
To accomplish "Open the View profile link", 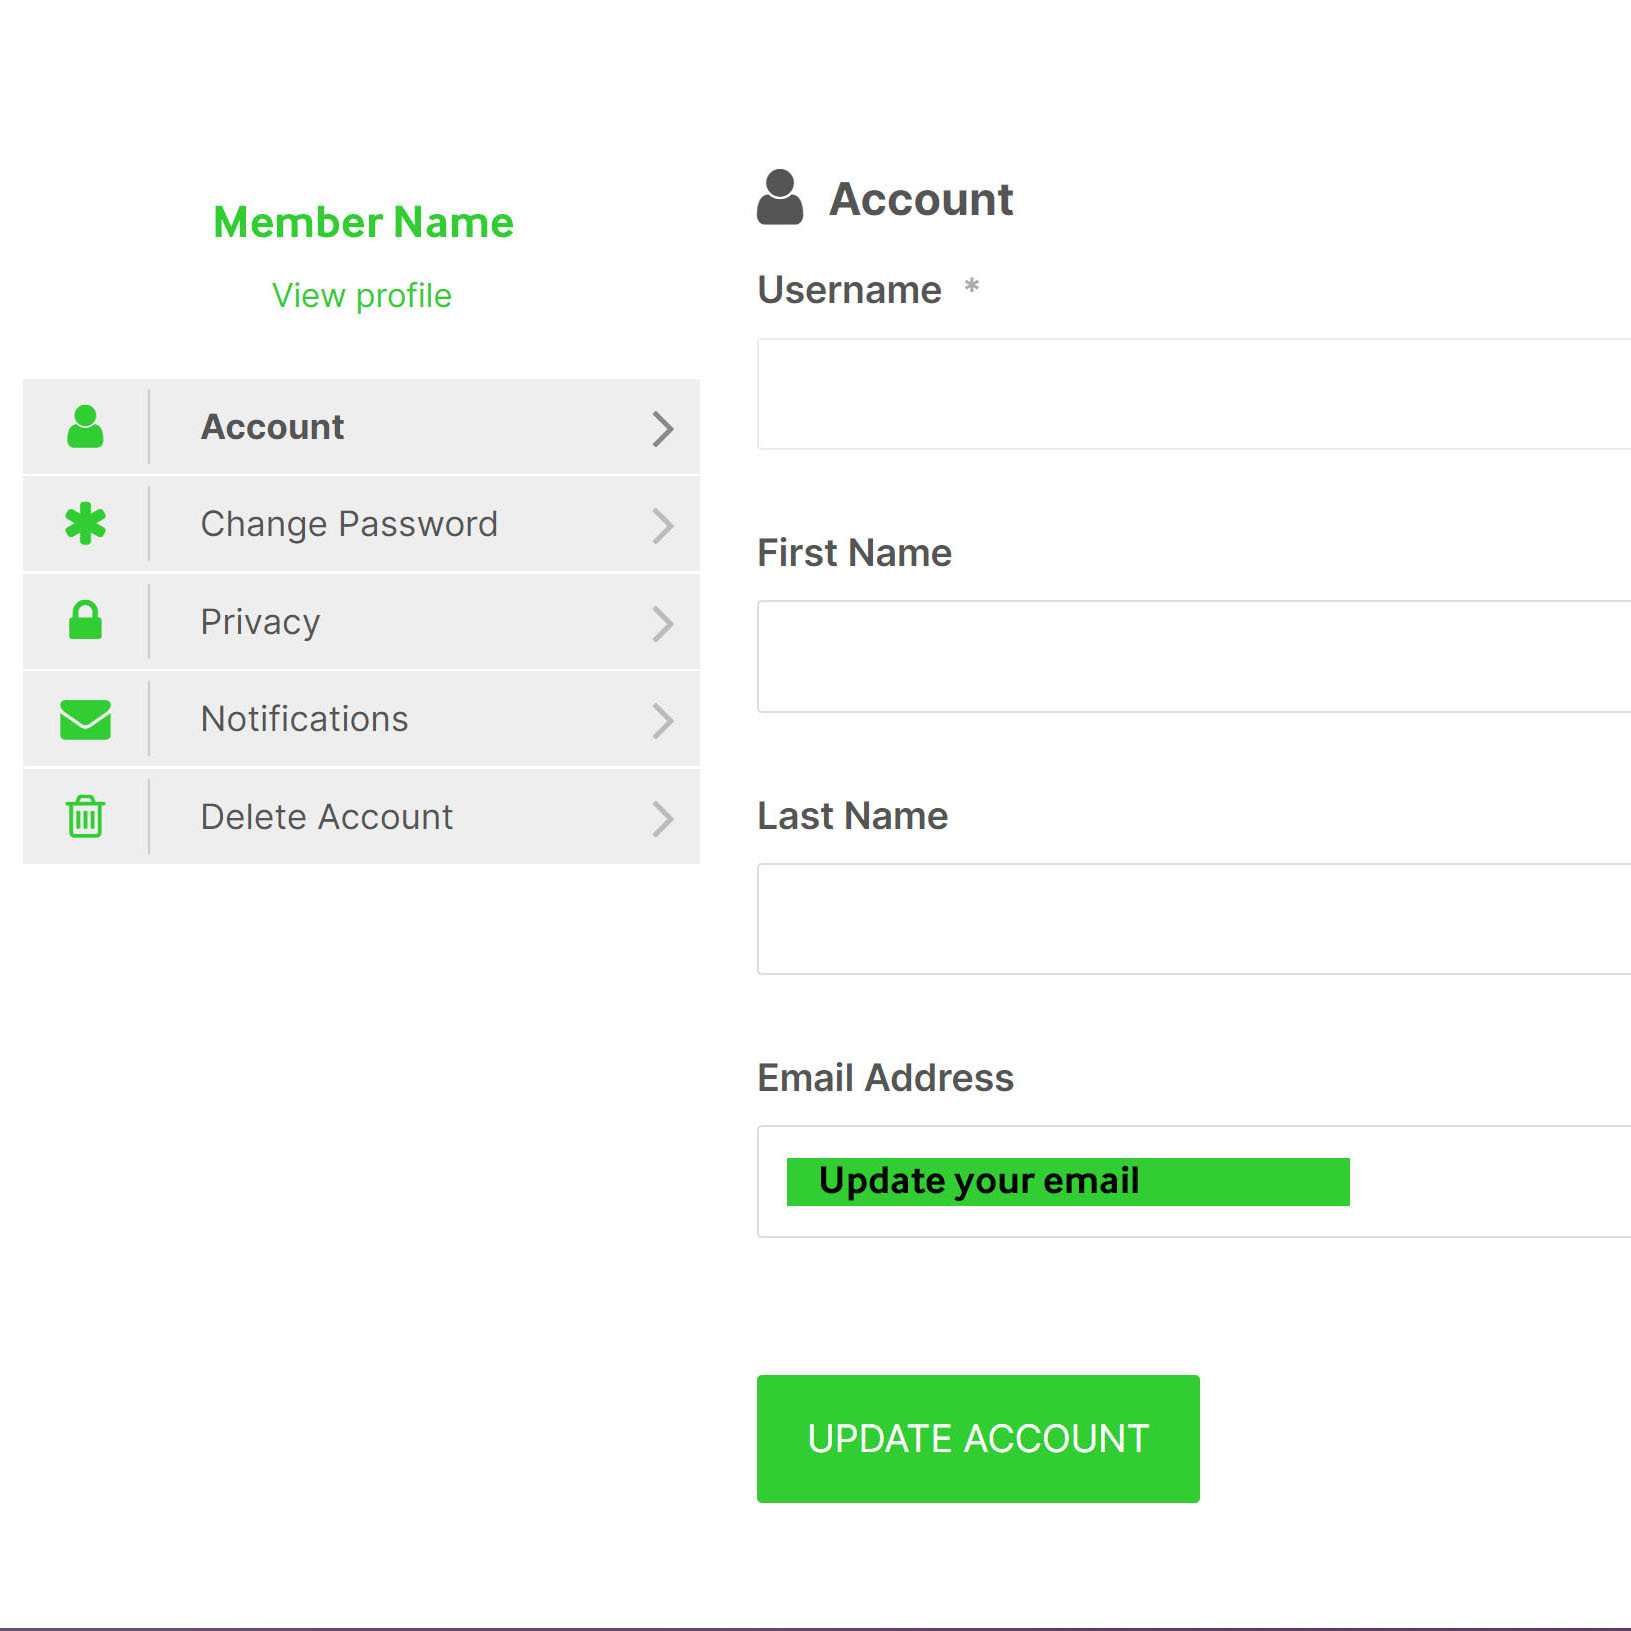I will [x=362, y=296].
